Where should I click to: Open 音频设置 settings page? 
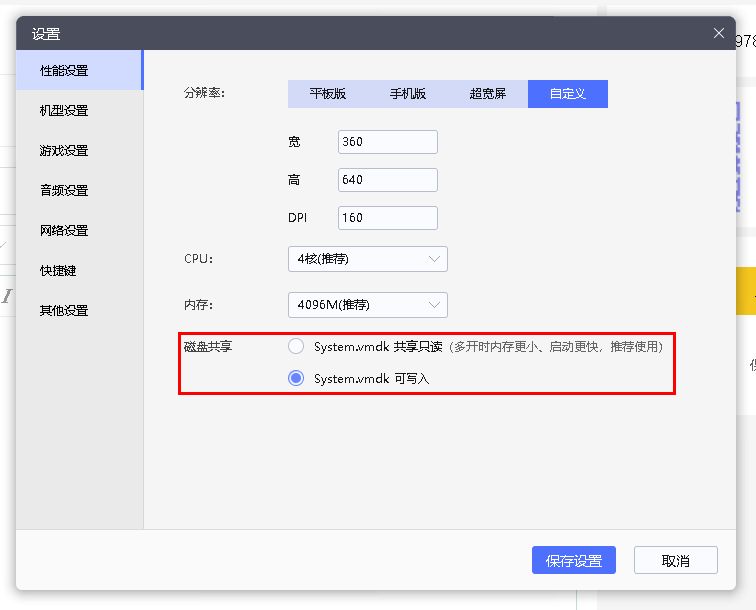[x=64, y=191]
